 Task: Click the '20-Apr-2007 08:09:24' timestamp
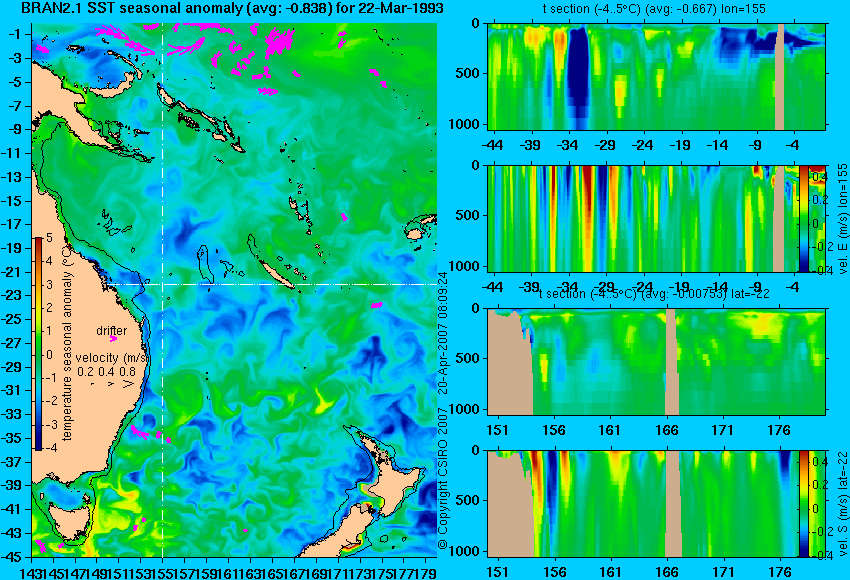tap(443, 334)
